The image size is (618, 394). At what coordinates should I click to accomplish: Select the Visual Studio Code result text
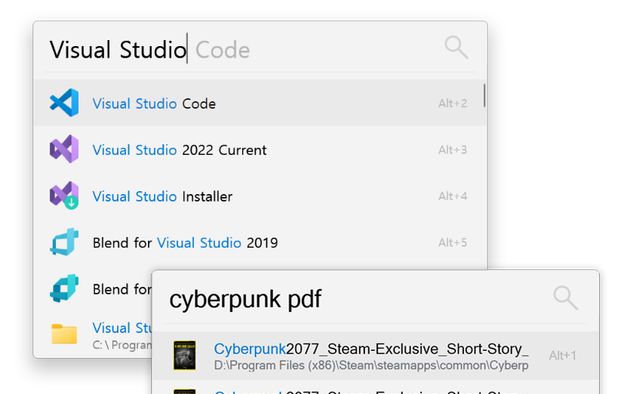(154, 104)
